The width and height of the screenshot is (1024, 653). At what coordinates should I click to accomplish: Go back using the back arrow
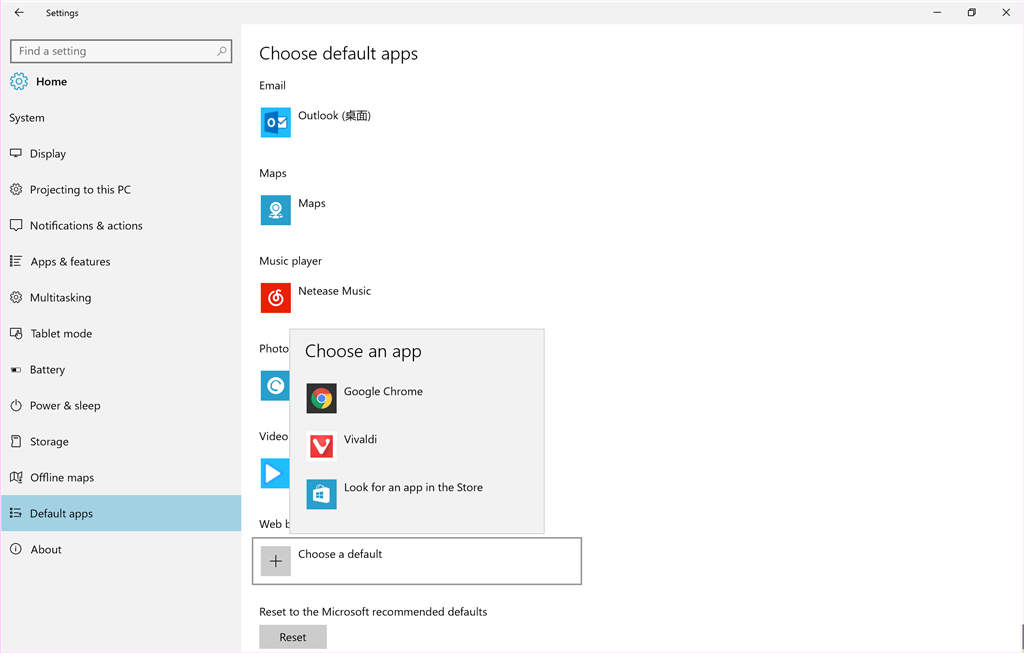pos(19,12)
